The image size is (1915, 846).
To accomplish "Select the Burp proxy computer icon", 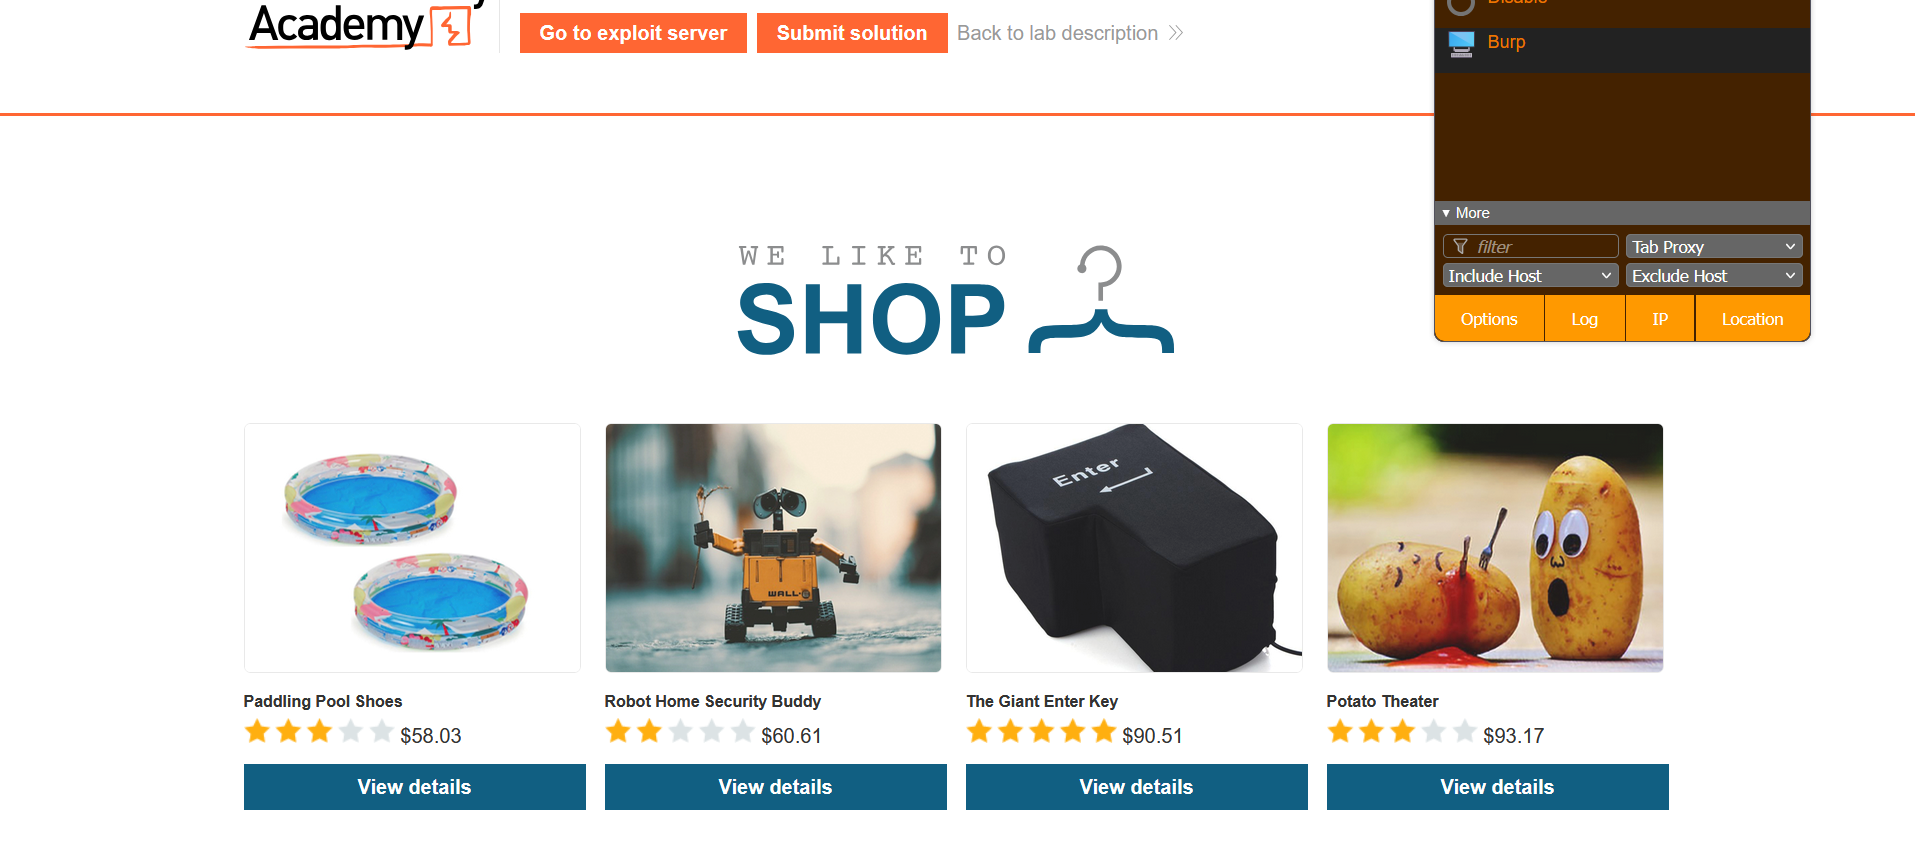I will pos(1461,43).
